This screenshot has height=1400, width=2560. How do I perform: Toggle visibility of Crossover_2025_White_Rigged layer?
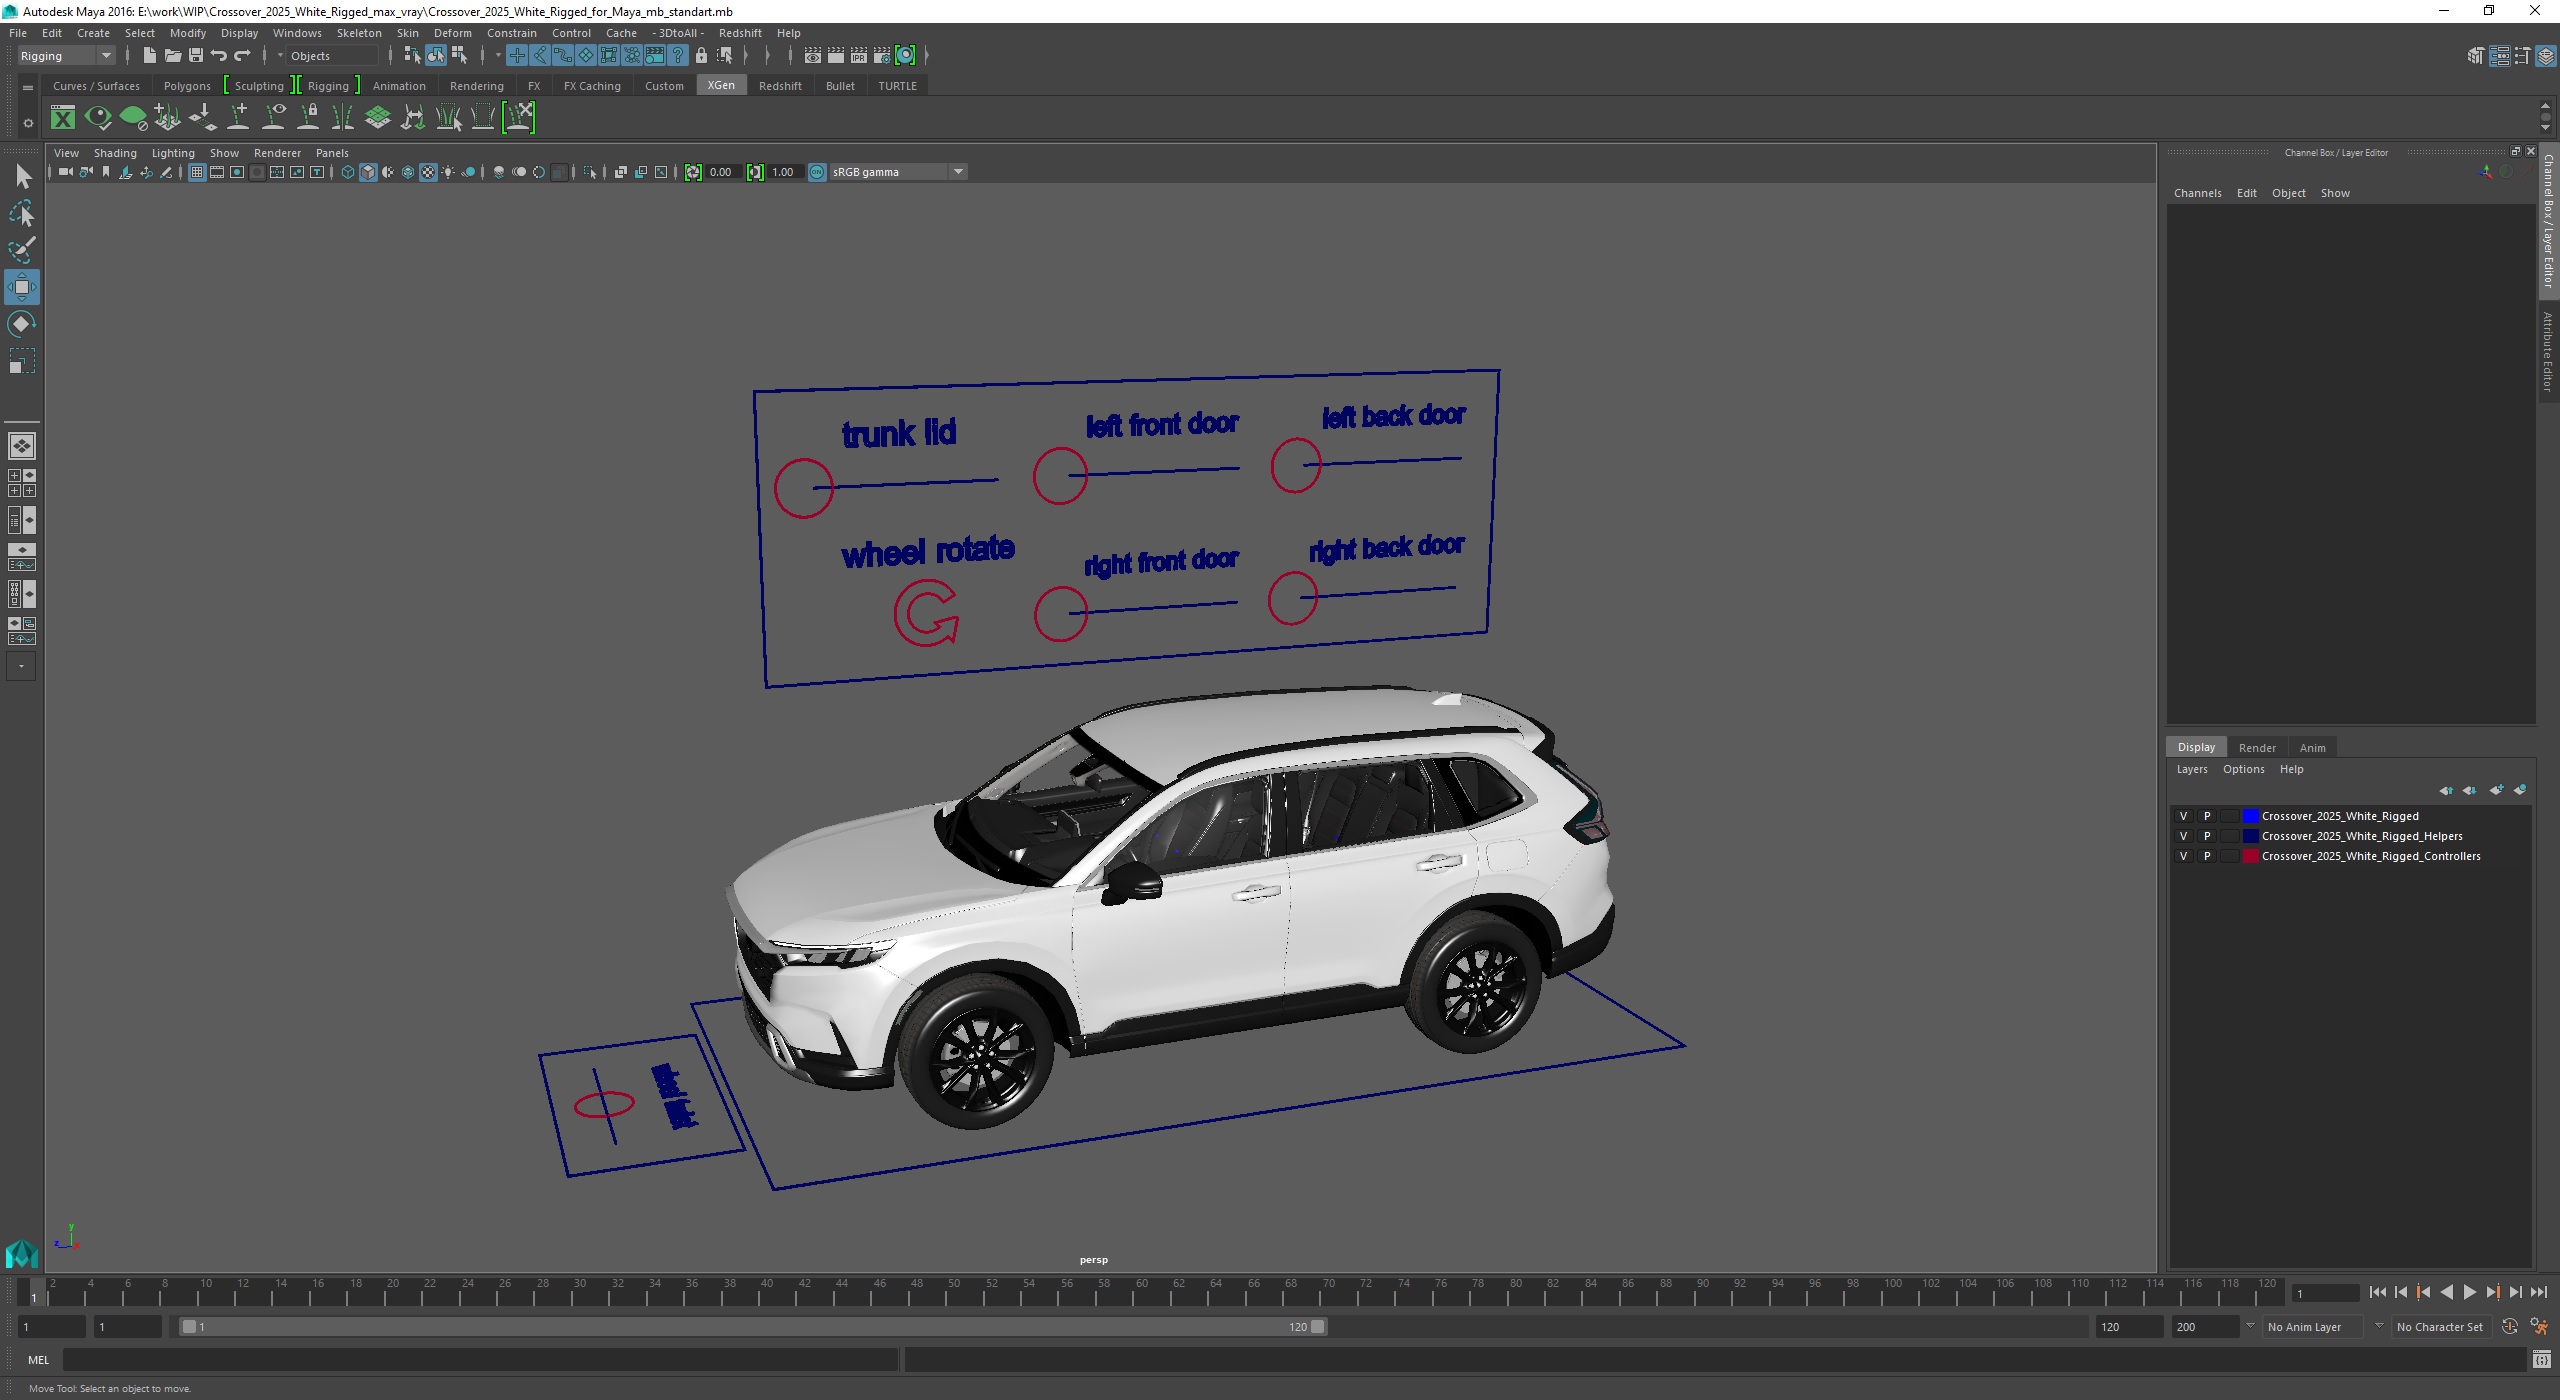click(2183, 816)
